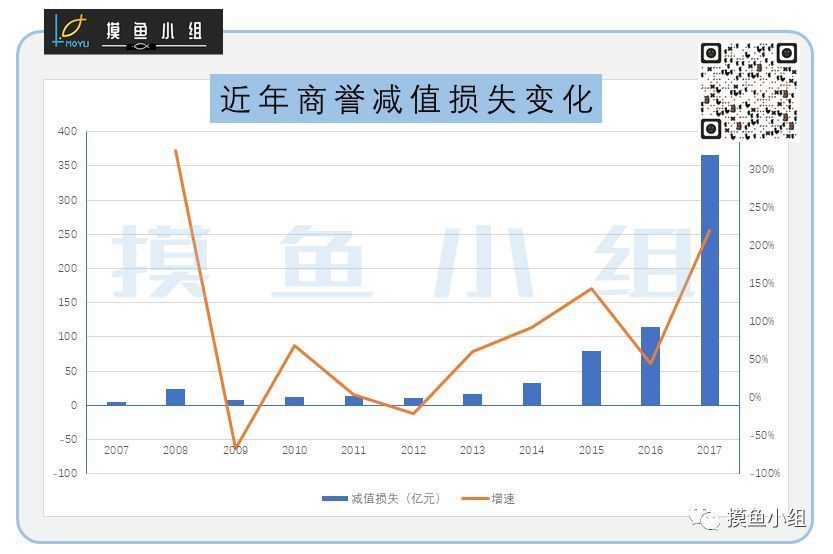
Task: Click the 400 left axis label
Action: point(67,131)
